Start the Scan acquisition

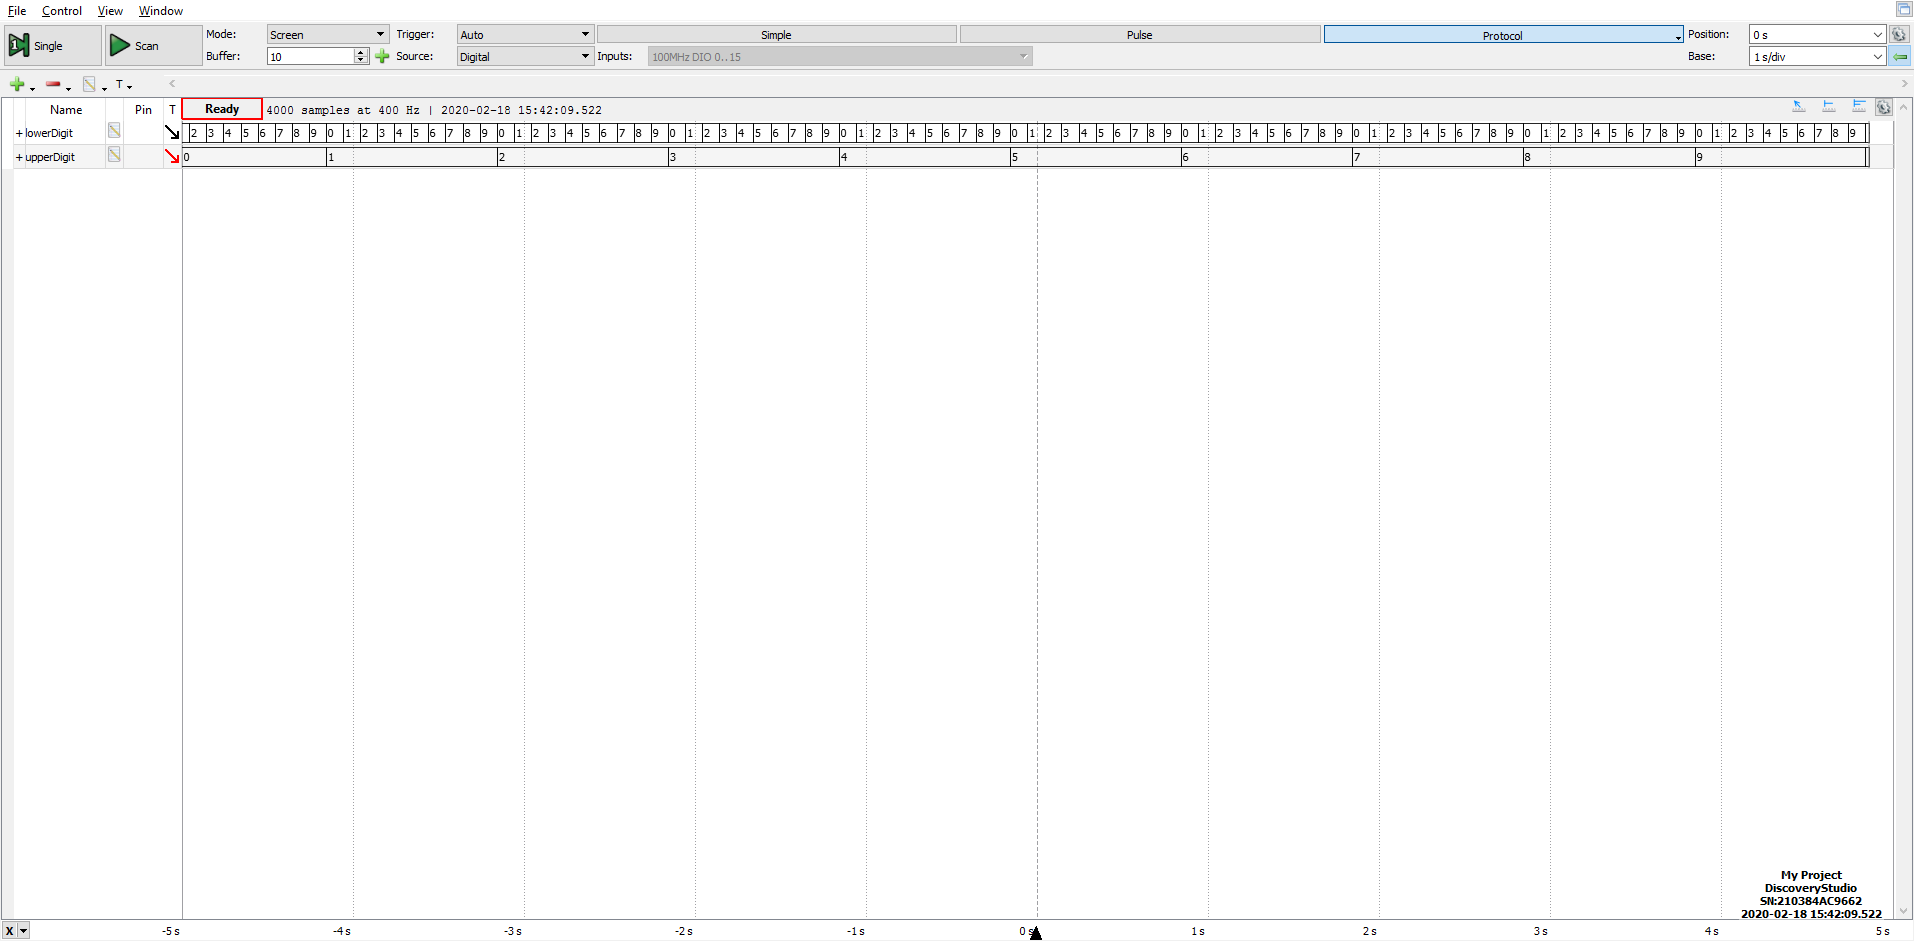[x=153, y=46]
